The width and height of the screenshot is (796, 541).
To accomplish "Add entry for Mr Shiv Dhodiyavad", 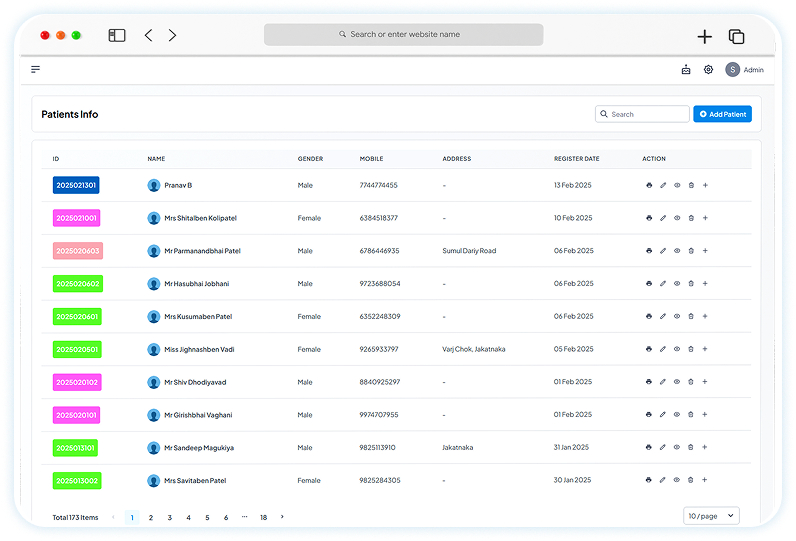I will pyautogui.click(x=705, y=382).
